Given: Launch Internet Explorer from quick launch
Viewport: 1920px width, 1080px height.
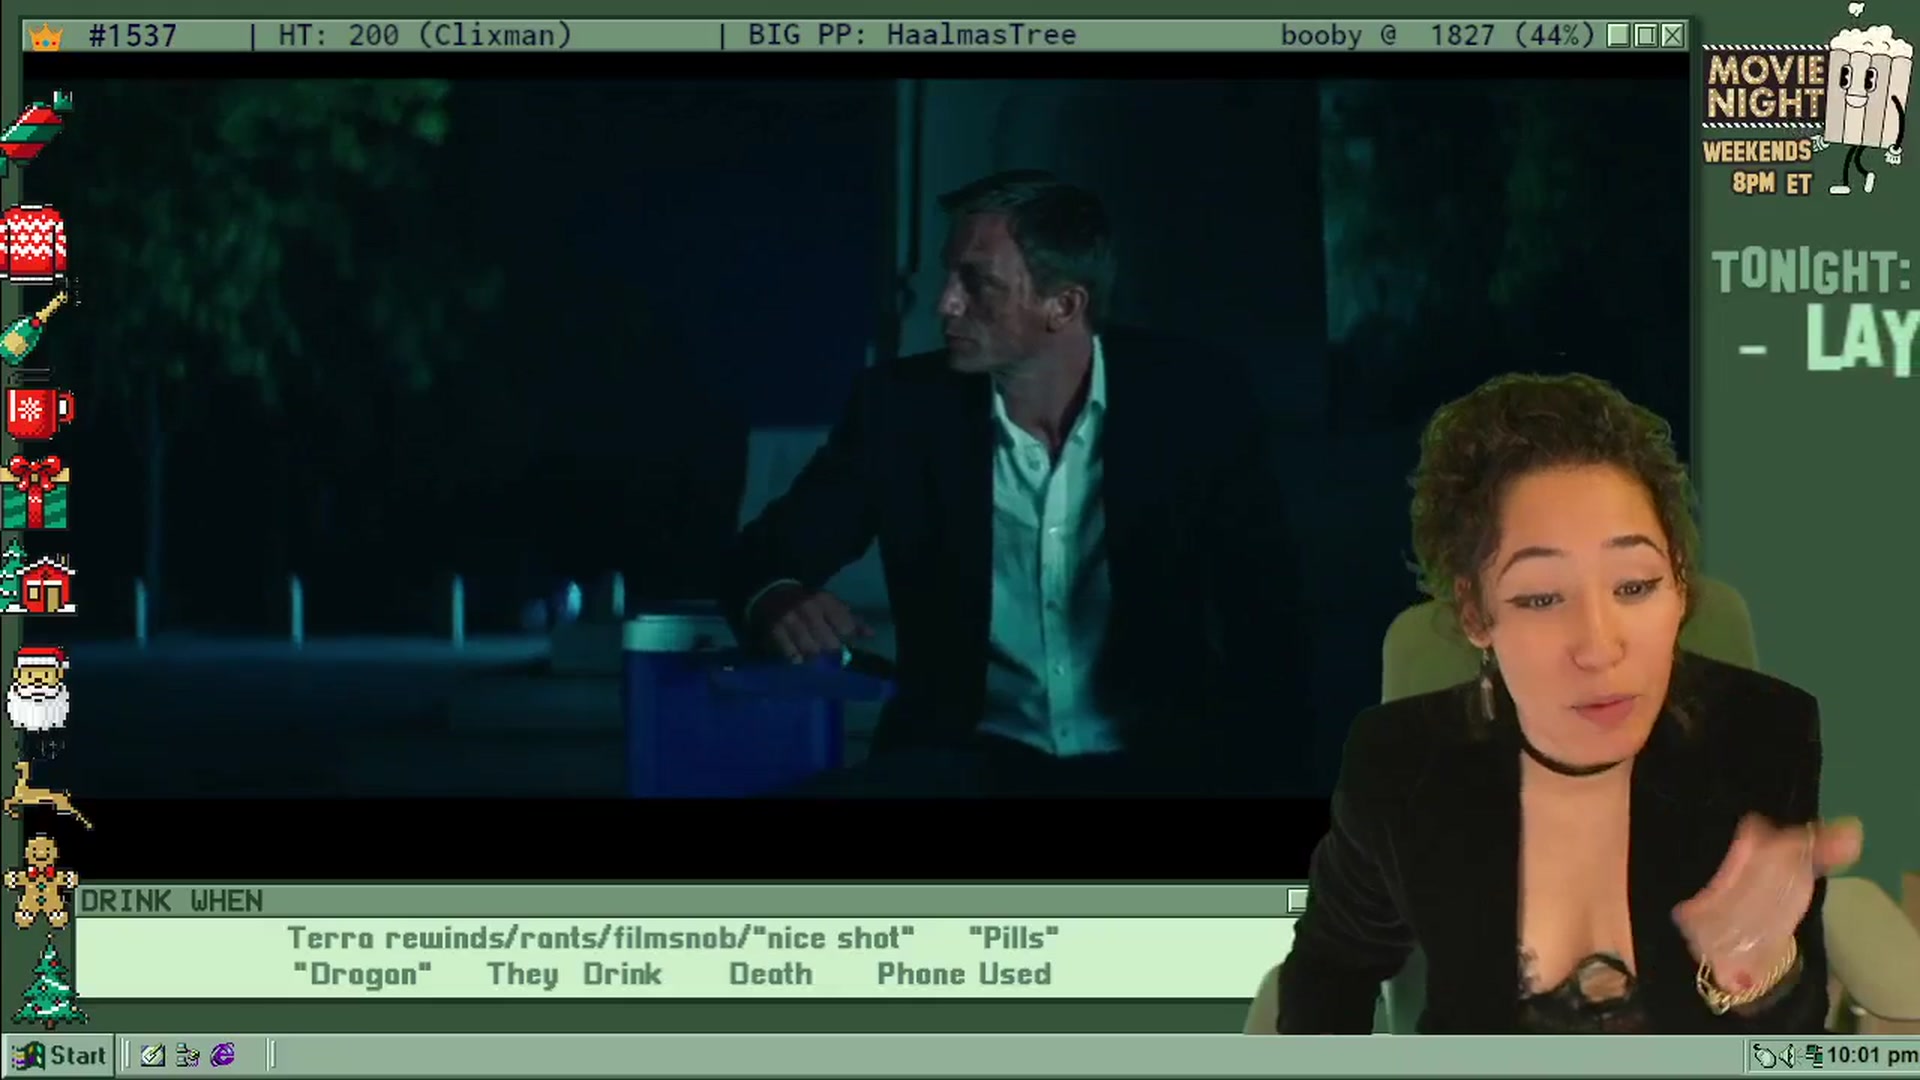Looking at the screenshot, I should (x=223, y=1055).
